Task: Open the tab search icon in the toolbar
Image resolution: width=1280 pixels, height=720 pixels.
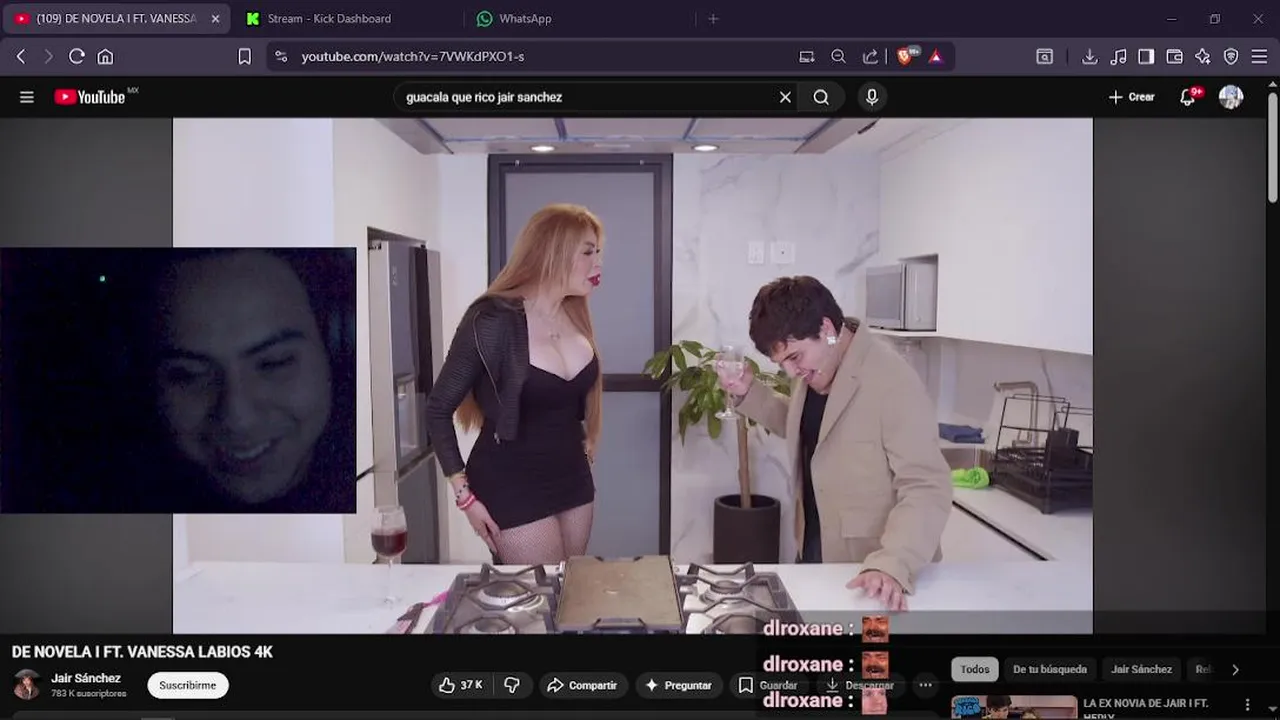Action: tap(1044, 57)
